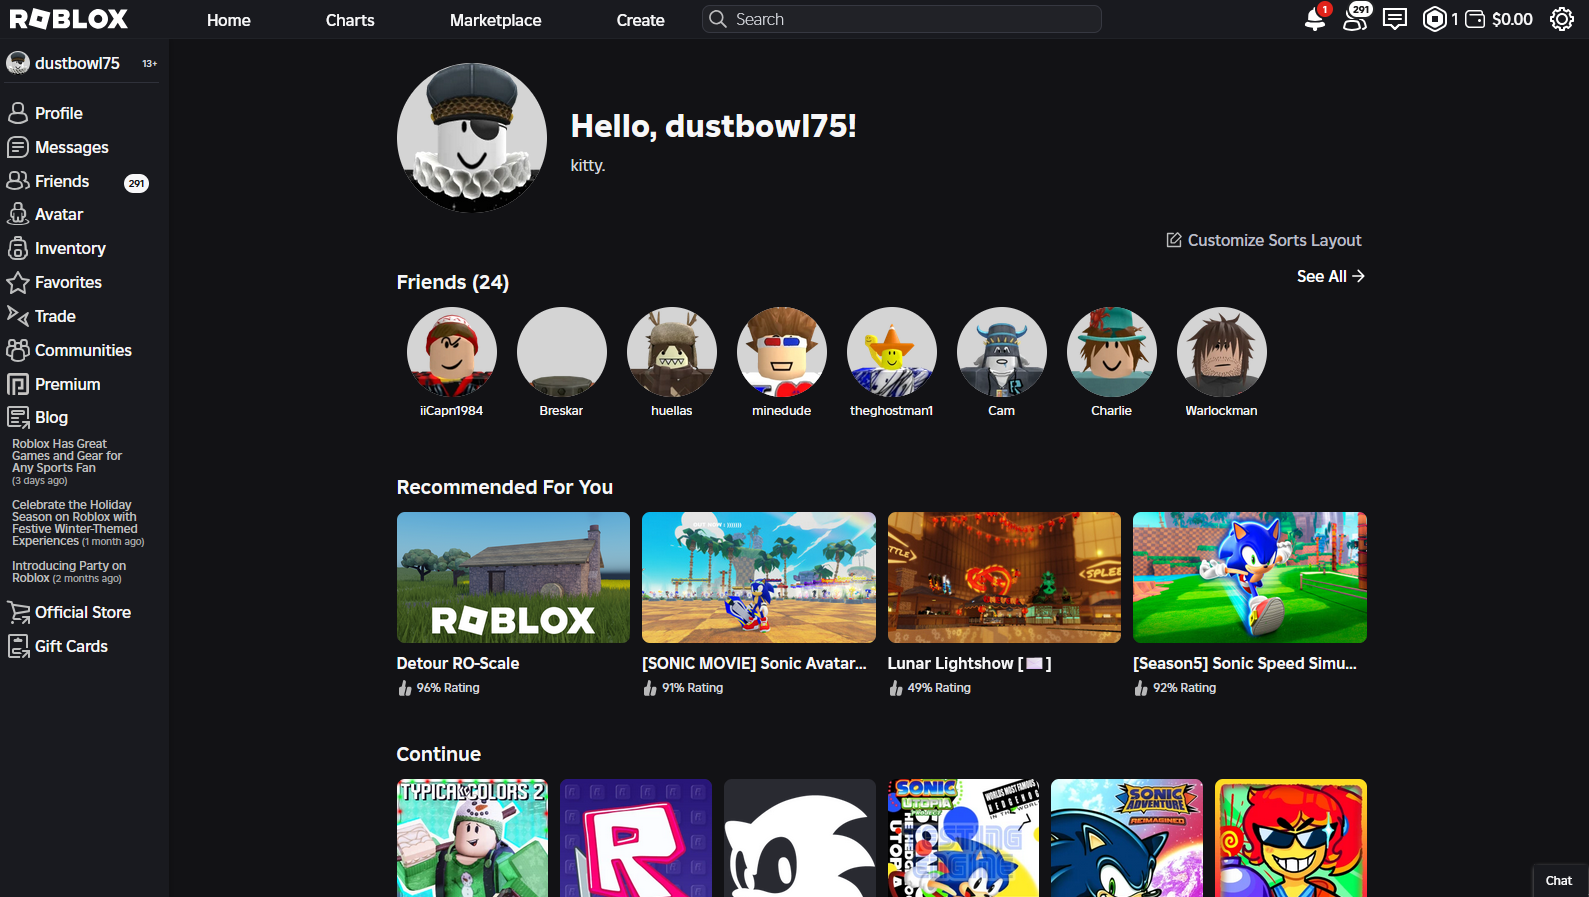Continue the red-haired character game
The width and height of the screenshot is (1589, 897).
tap(1291, 838)
